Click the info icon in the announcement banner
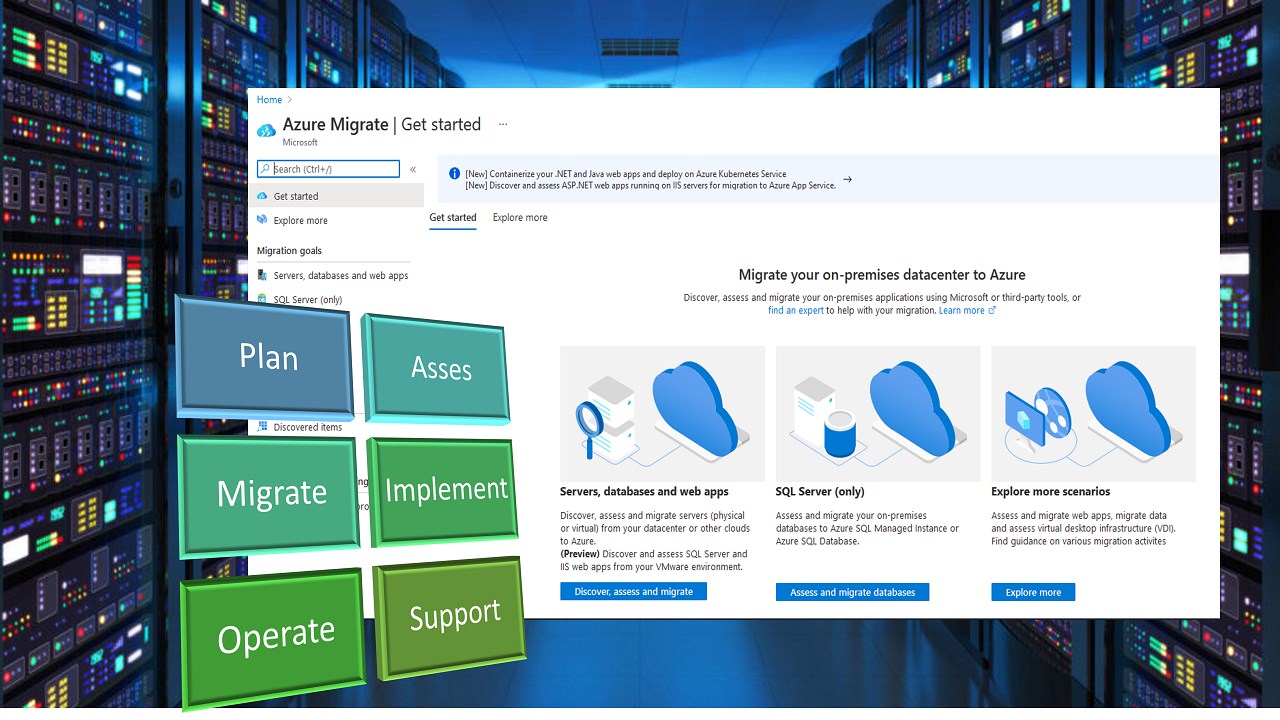The height and width of the screenshot is (720, 1280). click(455, 173)
